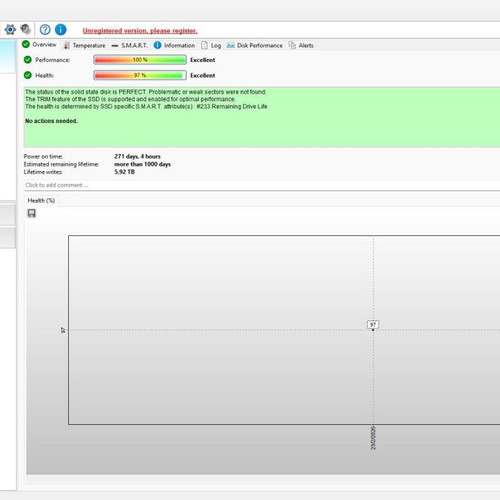Click the Unregistered version, please register link
The image size is (500, 500).
tap(140, 31)
